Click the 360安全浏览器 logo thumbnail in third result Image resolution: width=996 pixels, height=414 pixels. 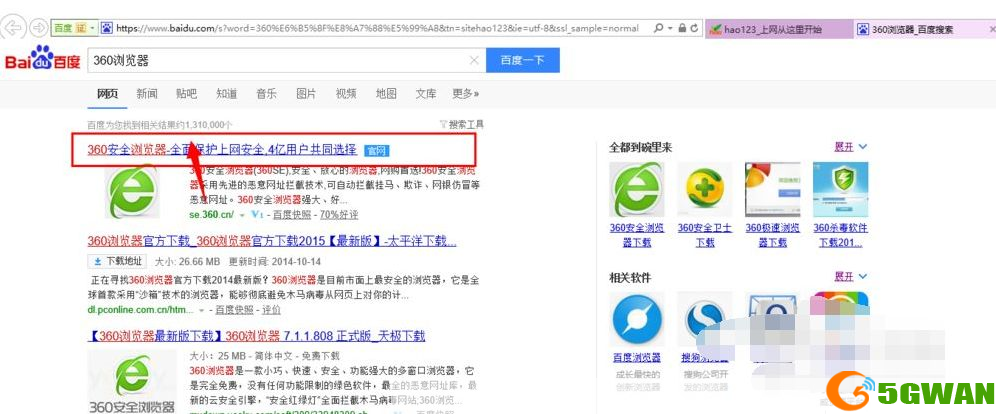click(132, 381)
